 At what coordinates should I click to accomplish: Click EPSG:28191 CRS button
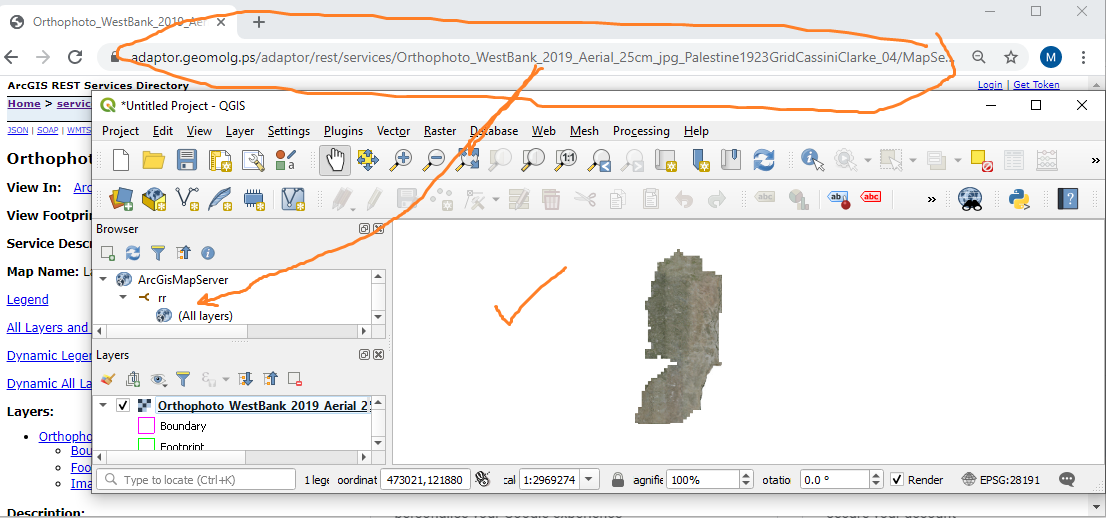tap(1000, 480)
